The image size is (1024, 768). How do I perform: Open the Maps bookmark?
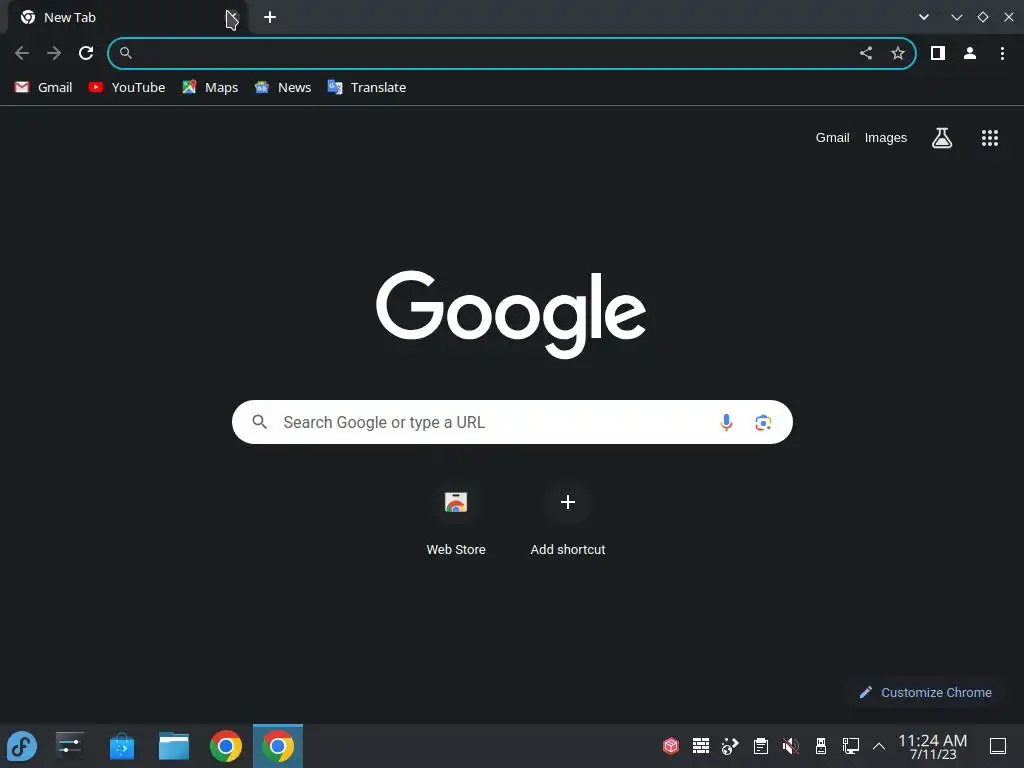(x=210, y=88)
